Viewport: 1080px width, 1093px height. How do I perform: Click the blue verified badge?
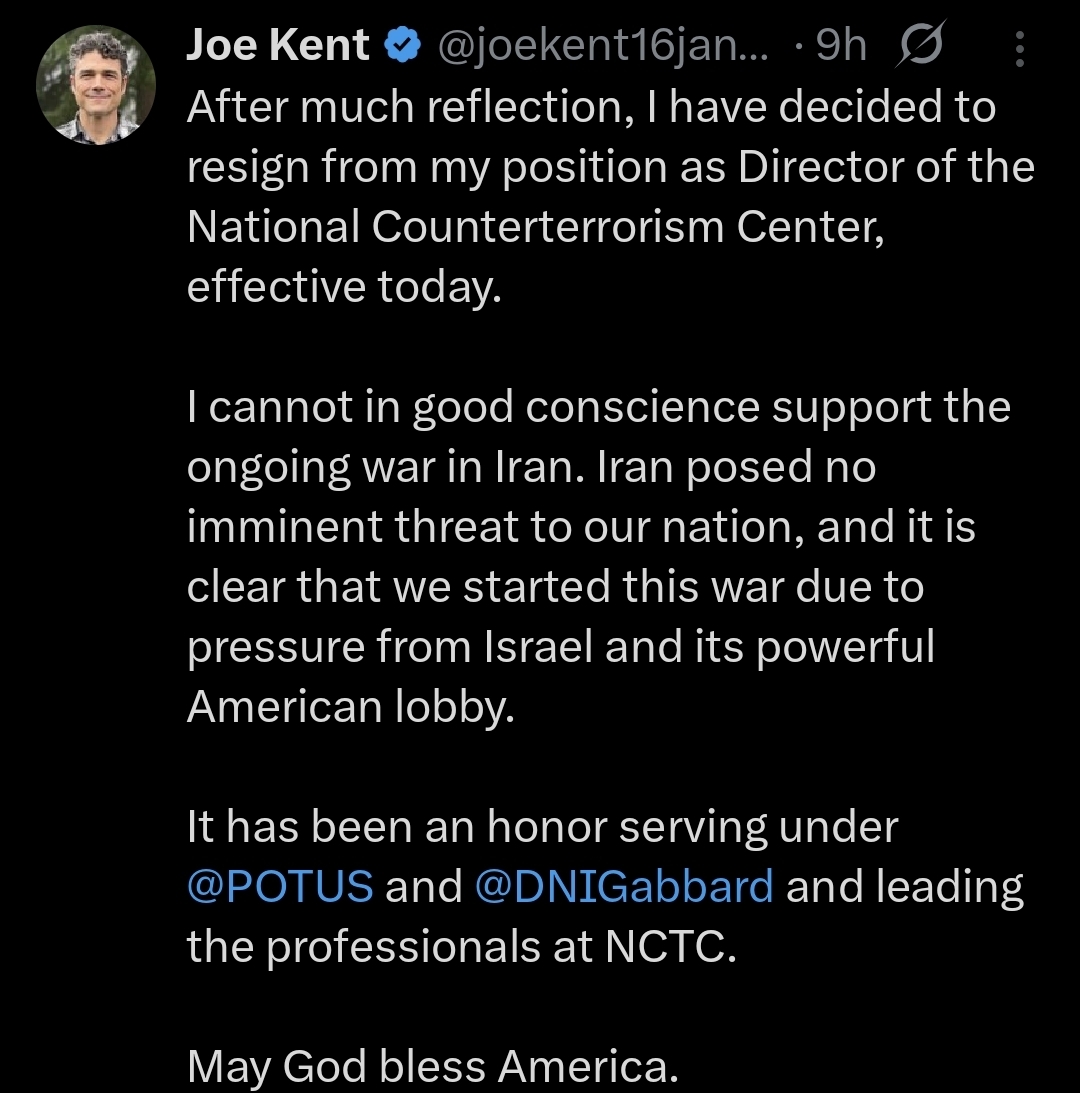[402, 46]
